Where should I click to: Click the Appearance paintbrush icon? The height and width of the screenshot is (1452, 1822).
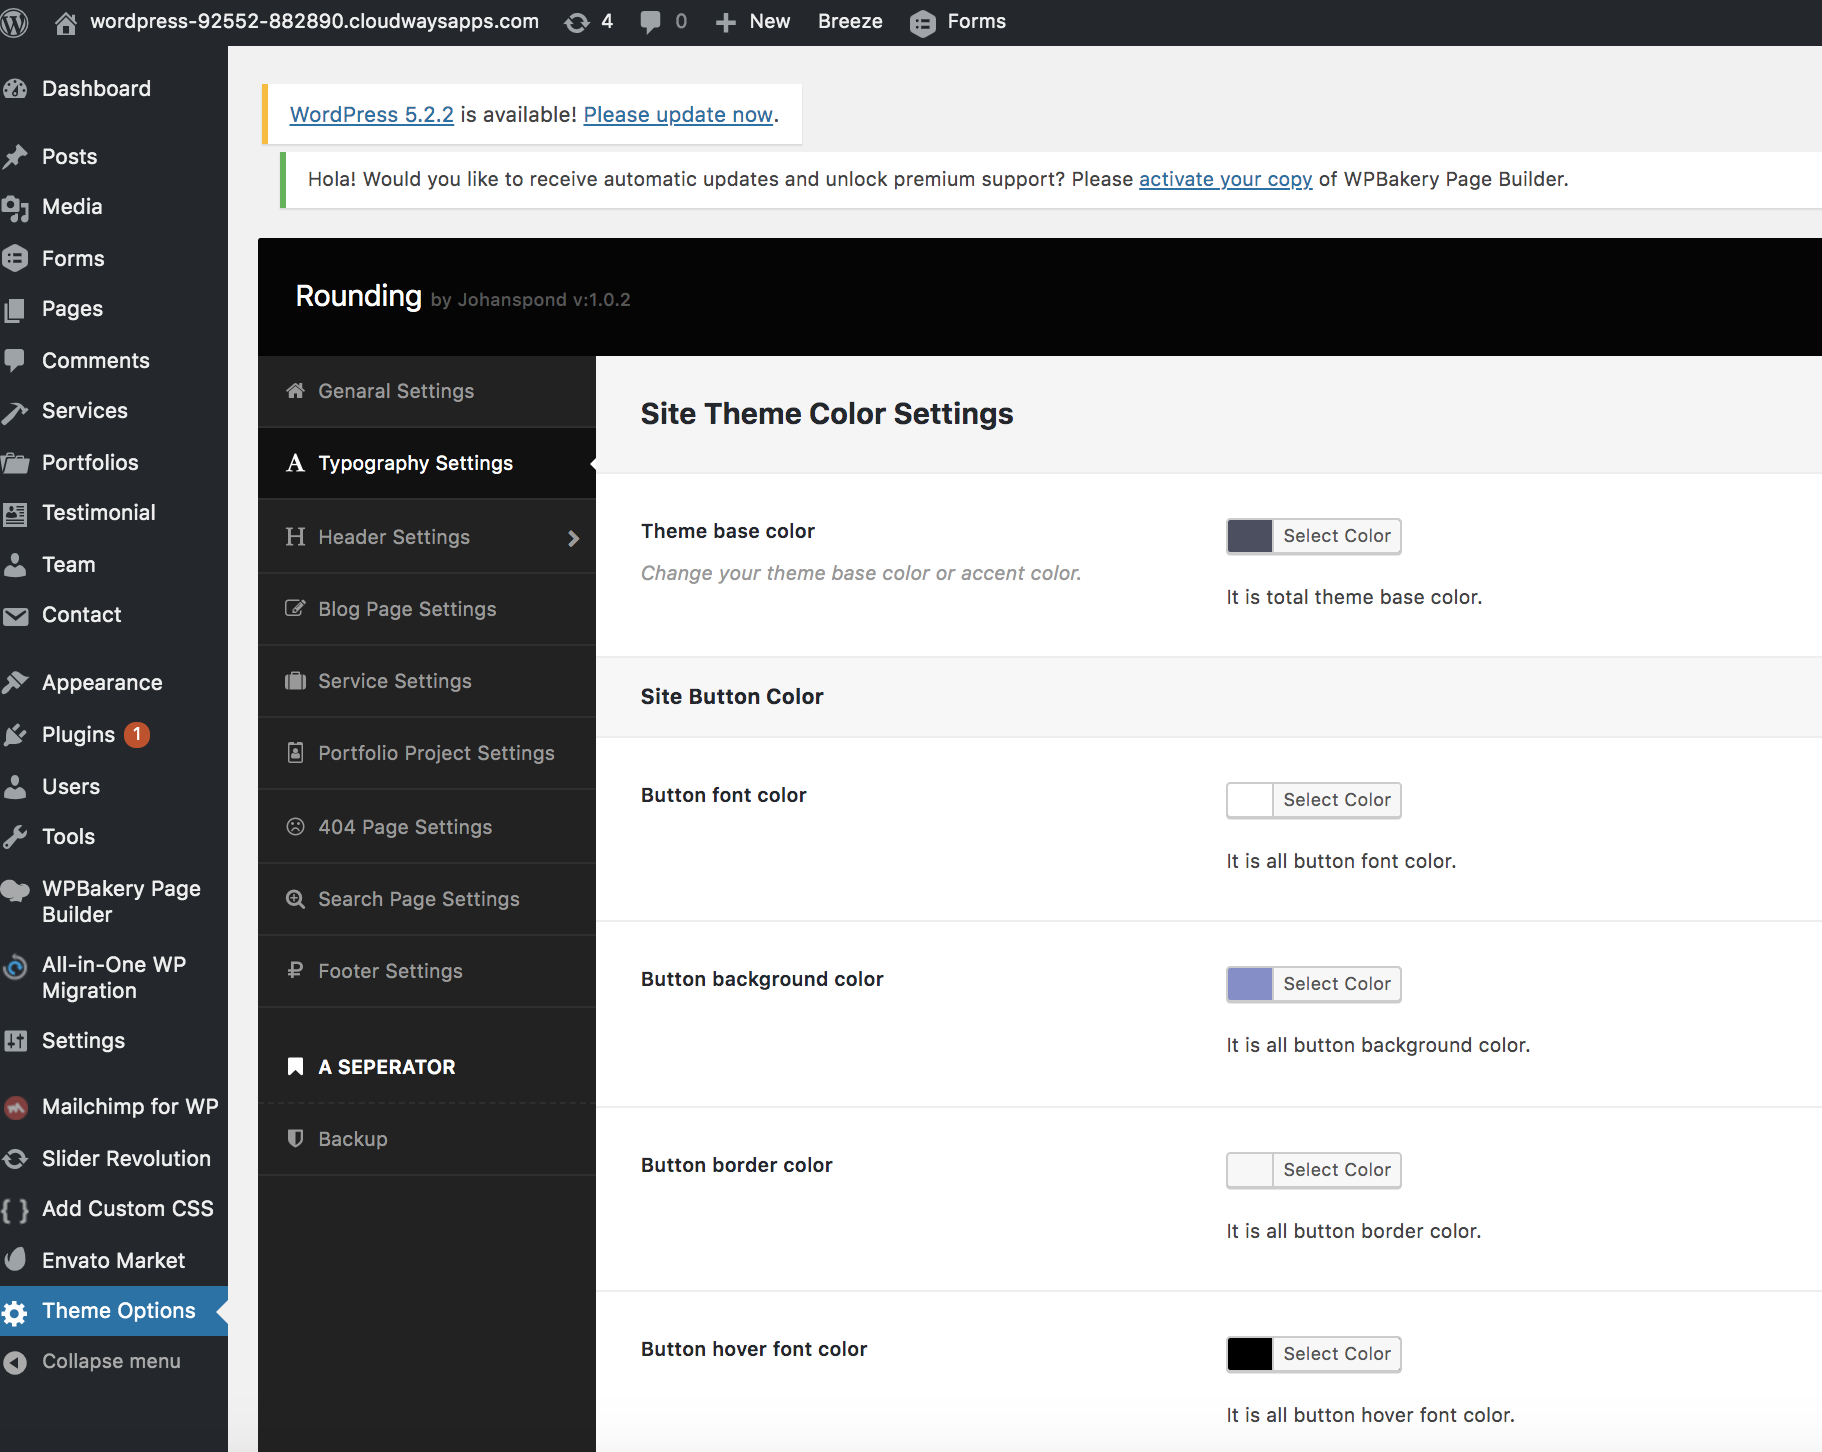(x=15, y=683)
